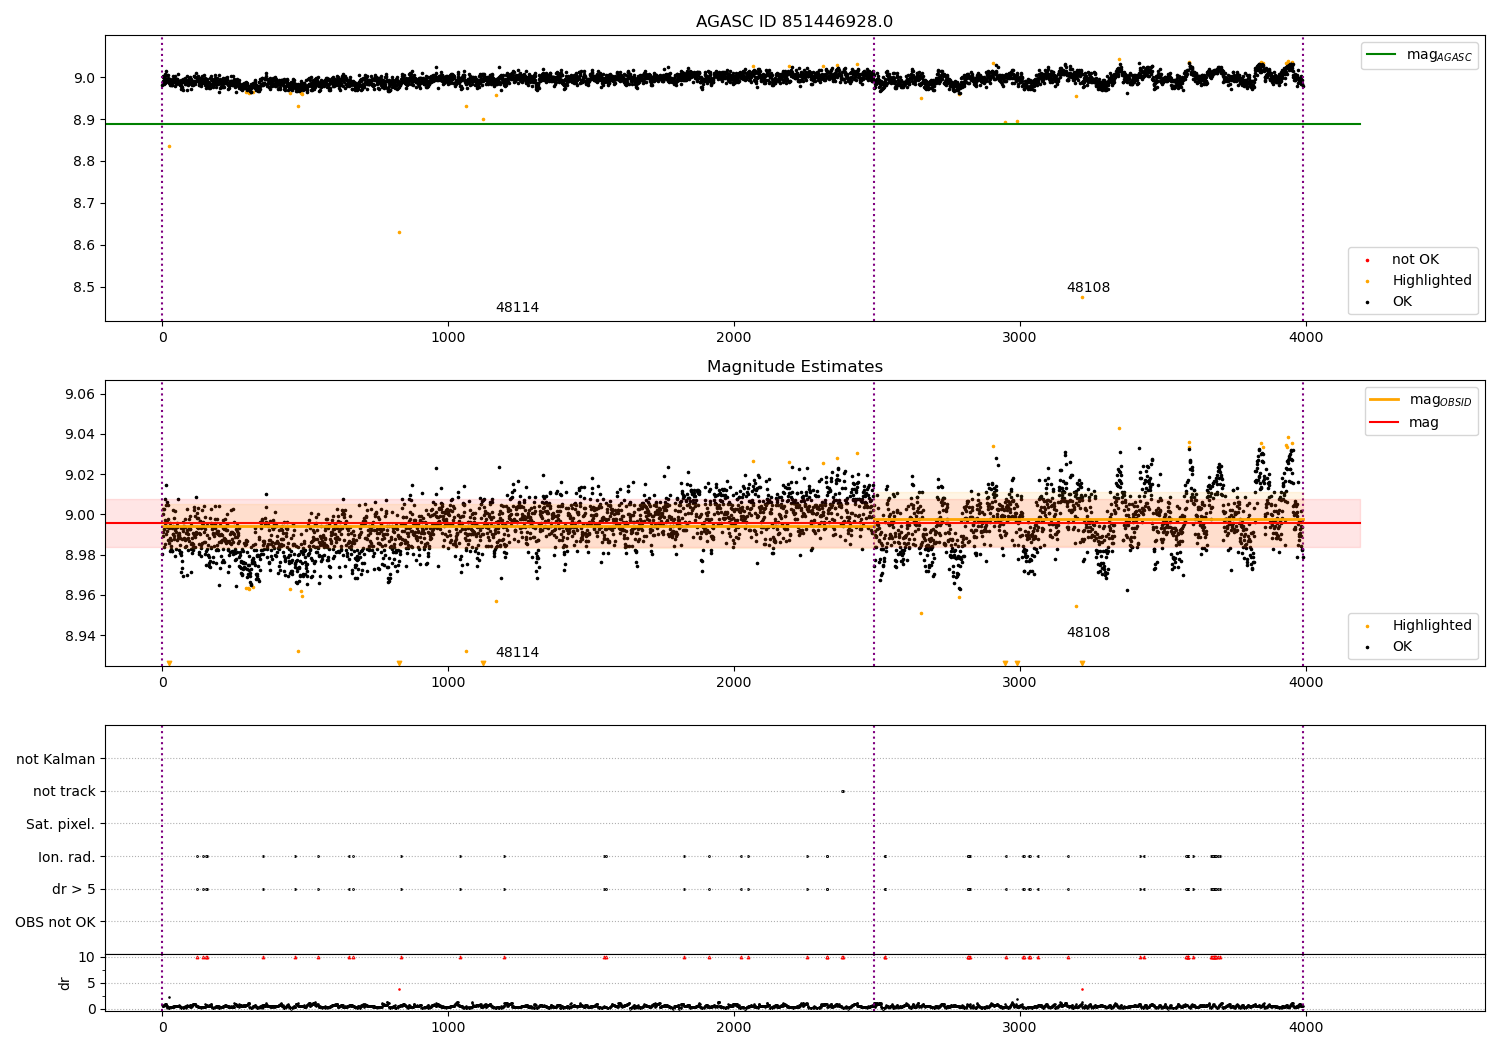Select 'not OK' legend entry in top plot

coord(1415,260)
